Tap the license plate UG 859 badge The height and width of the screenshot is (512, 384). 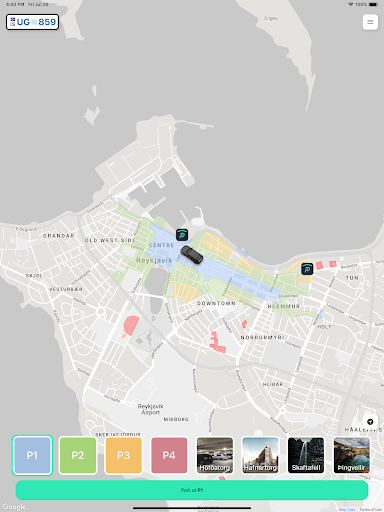tap(32, 22)
